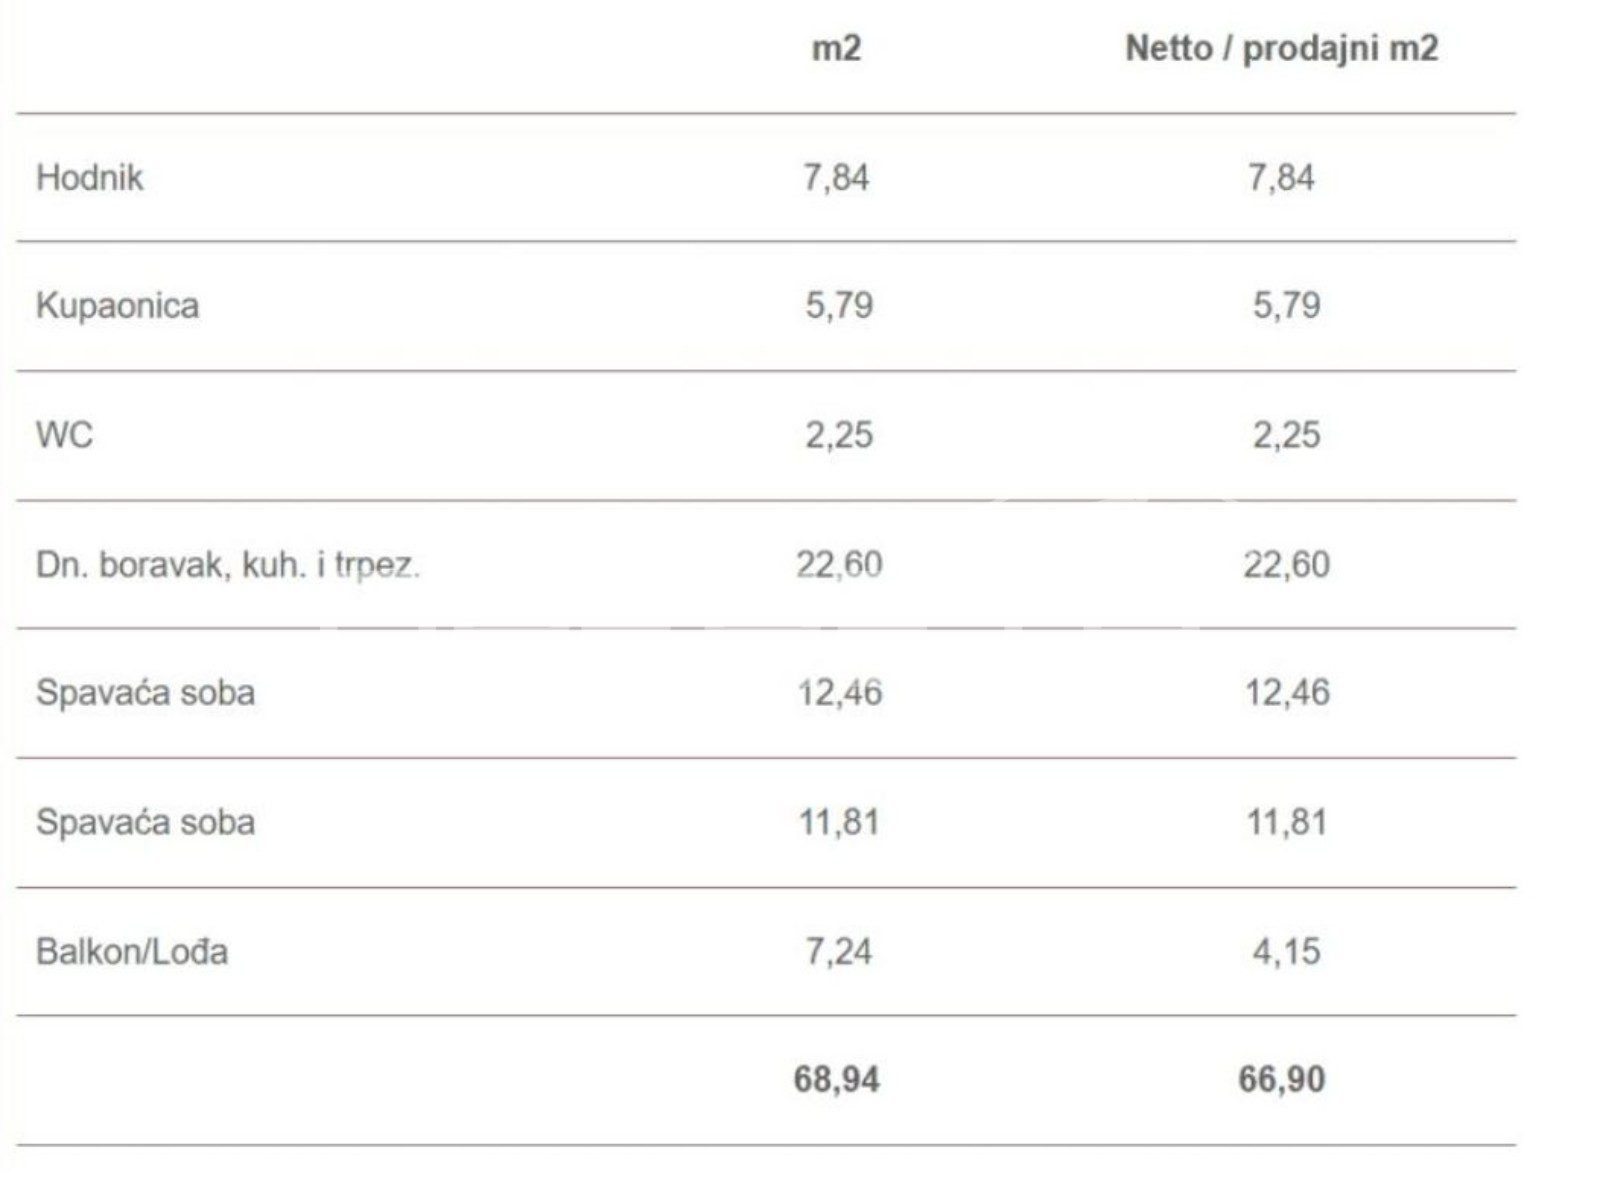Select Hodnik 7,84 in the Netto column
1600x1194 pixels.
pyautogui.click(x=1281, y=178)
